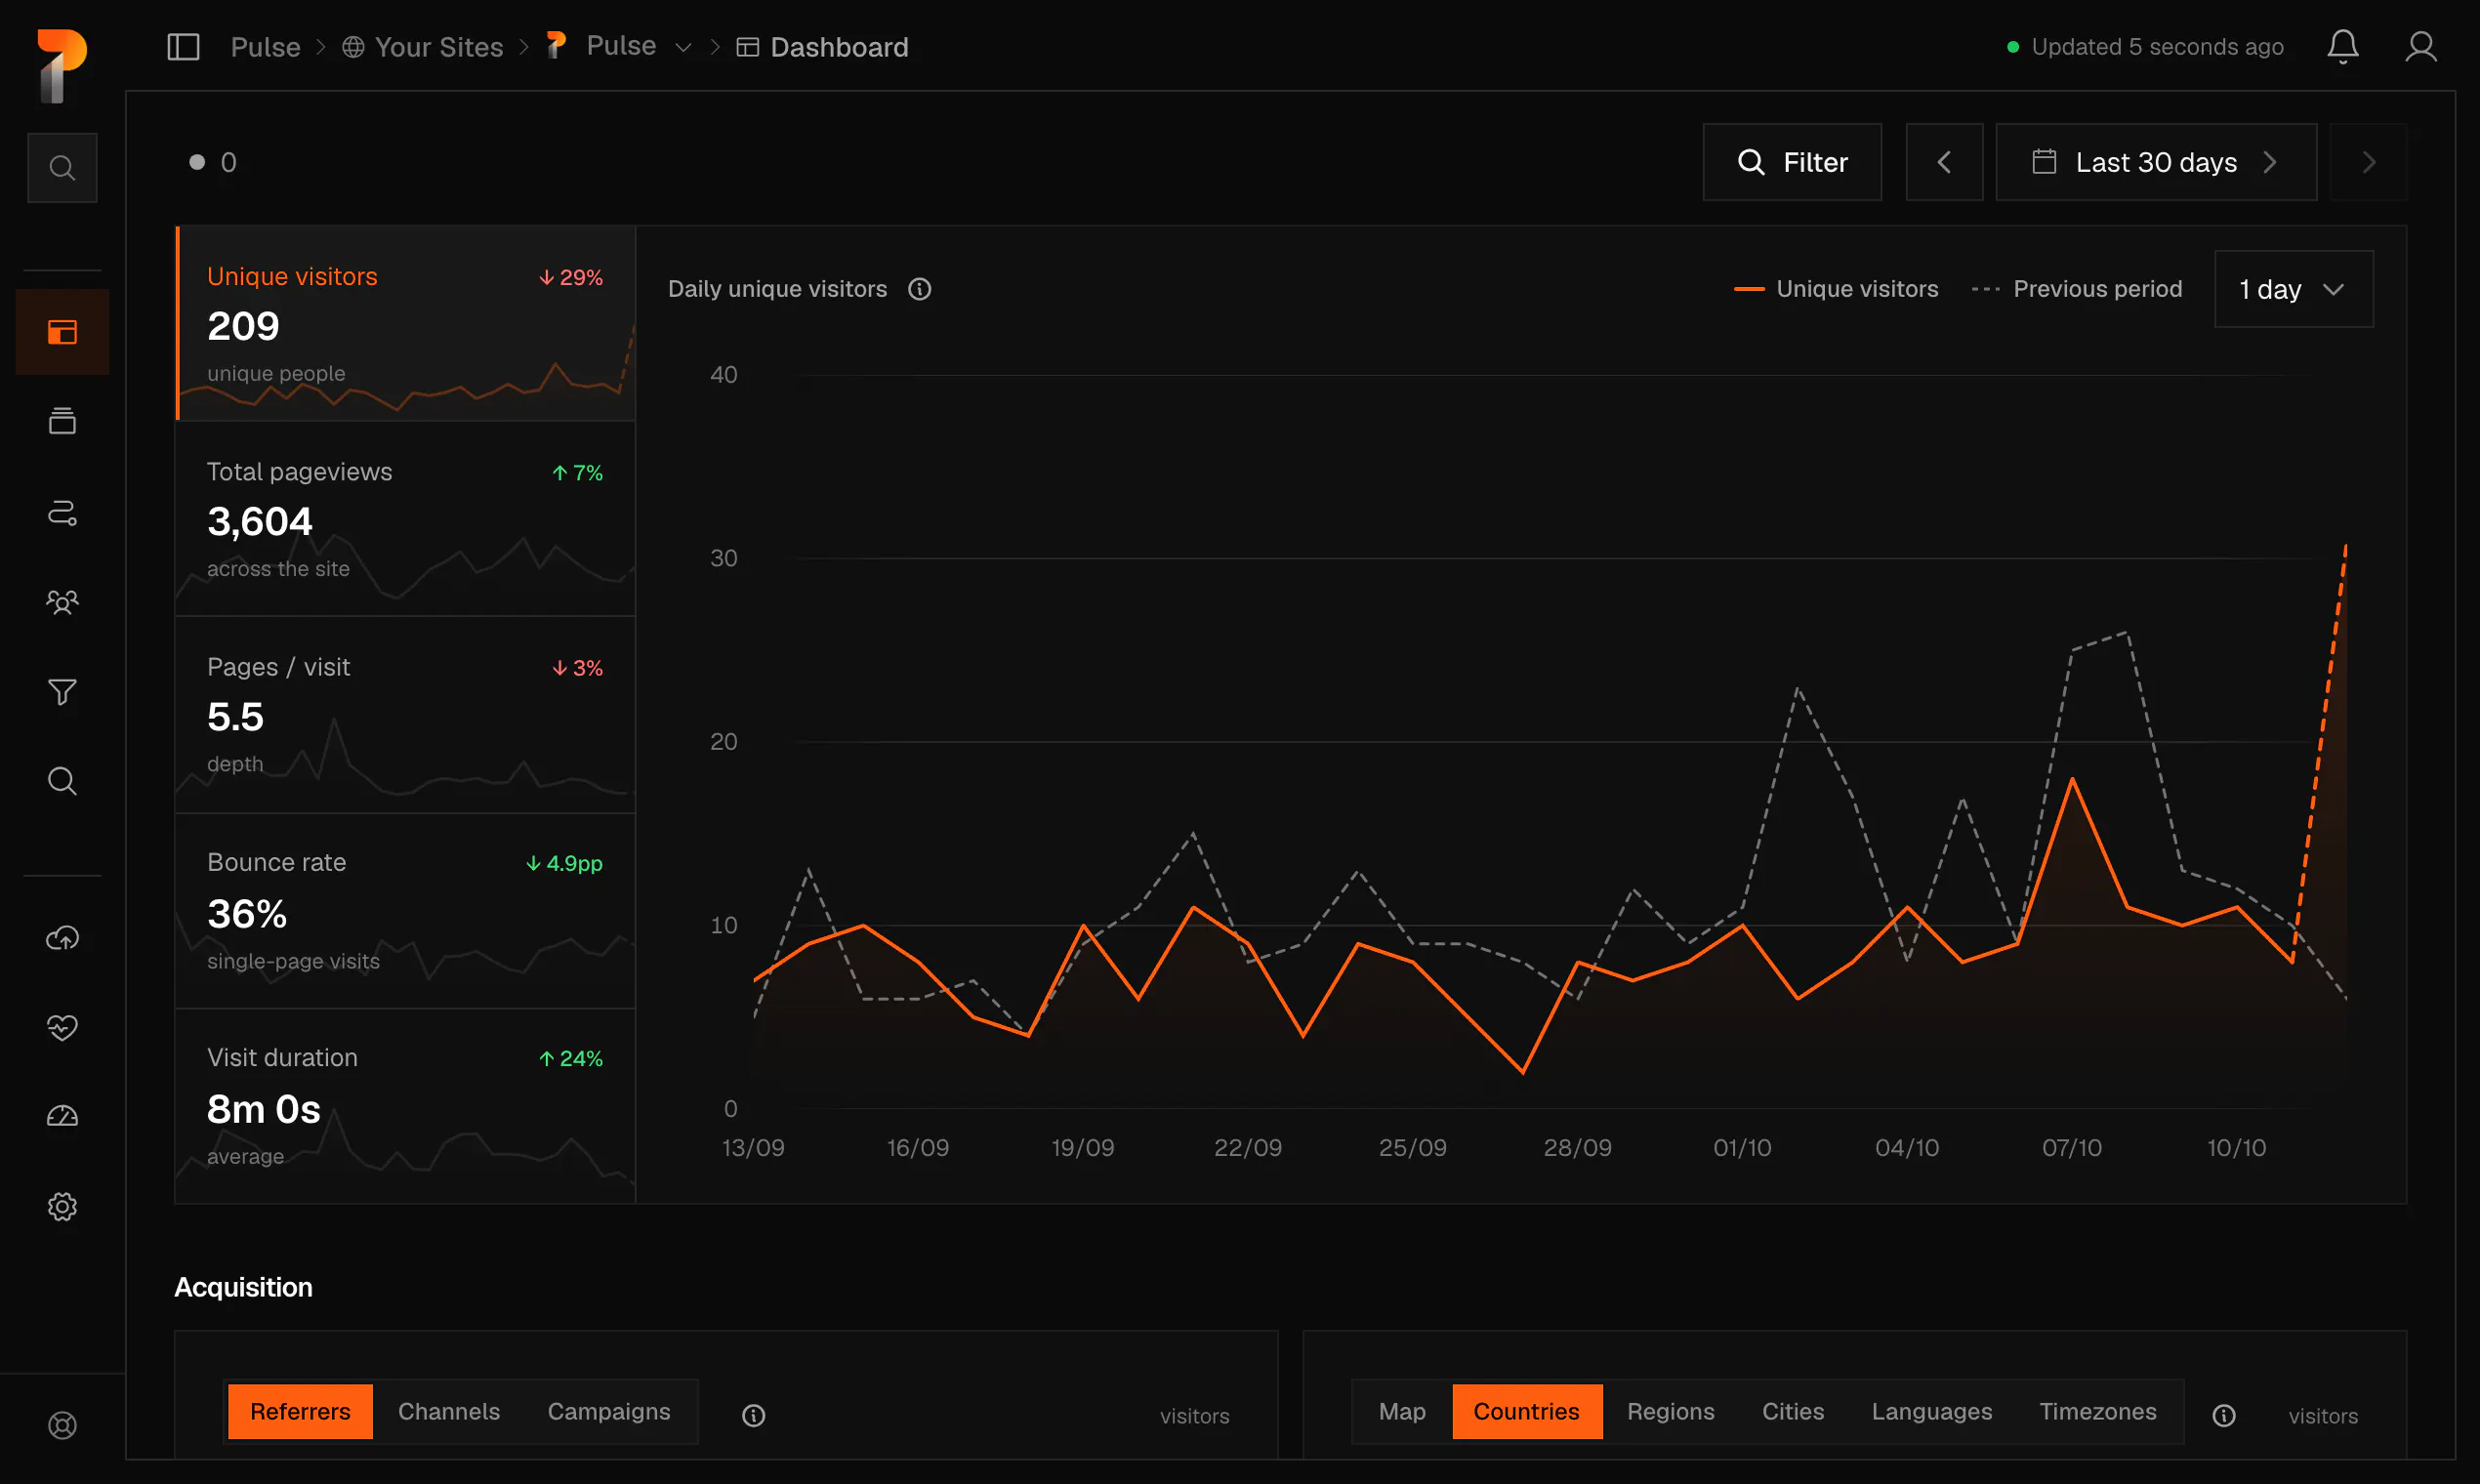Switch to the Channels tab
This screenshot has width=2480, height=1484.
pyautogui.click(x=449, y=1411)
